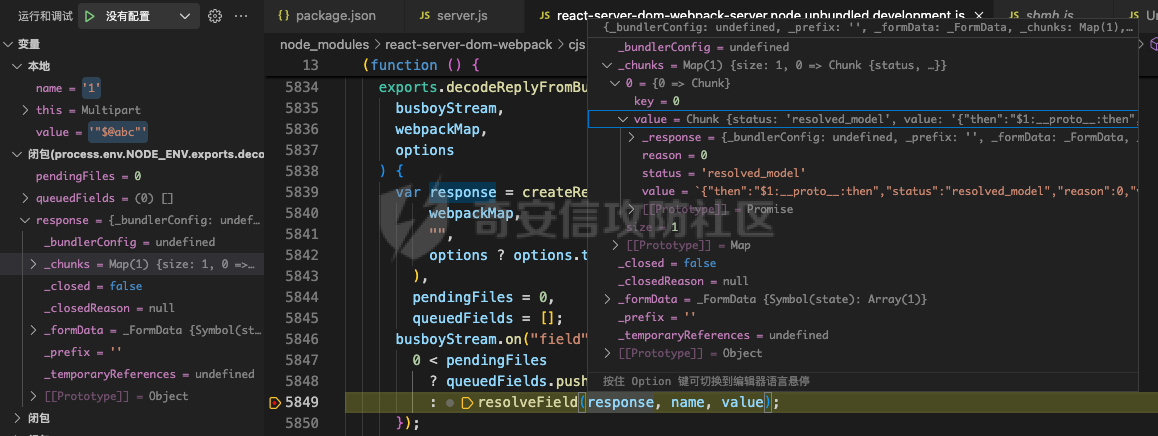1158x436 pixels.
Task: Click the JS file icon on server.js tab
Action: [425, 16]
